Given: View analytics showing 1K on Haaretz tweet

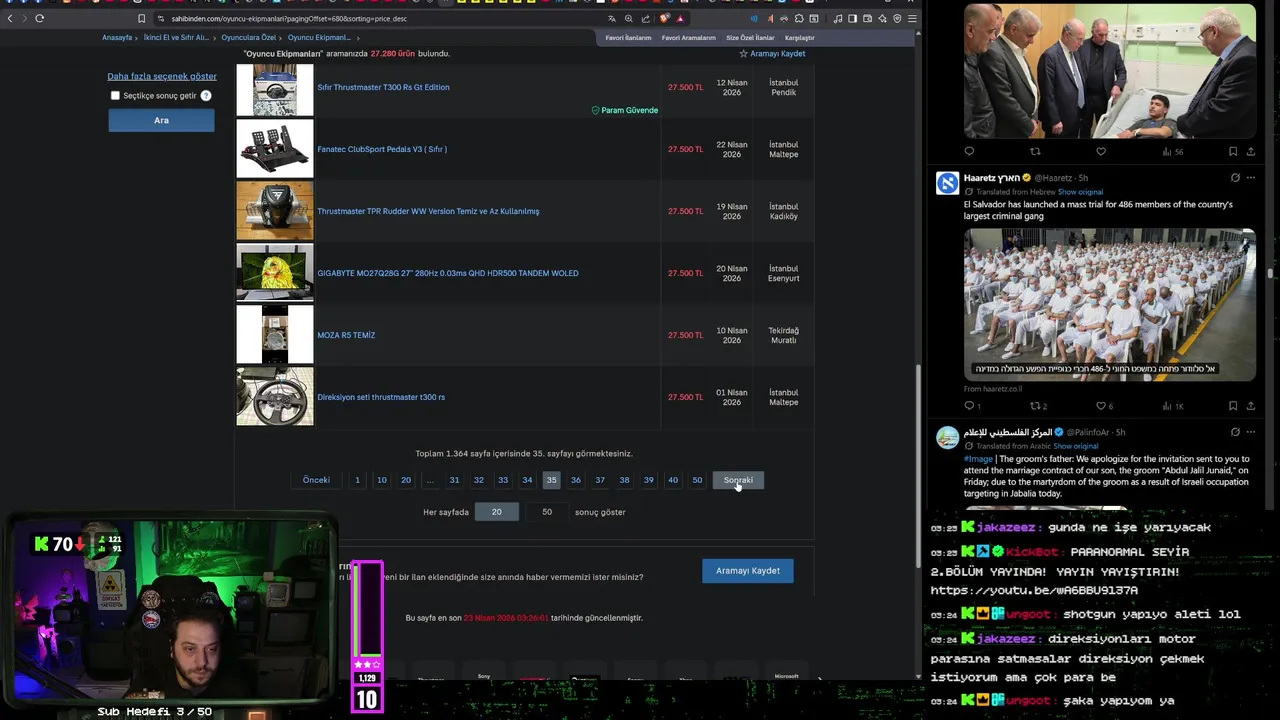Looking at the screenshot, I should (1173, 406).
